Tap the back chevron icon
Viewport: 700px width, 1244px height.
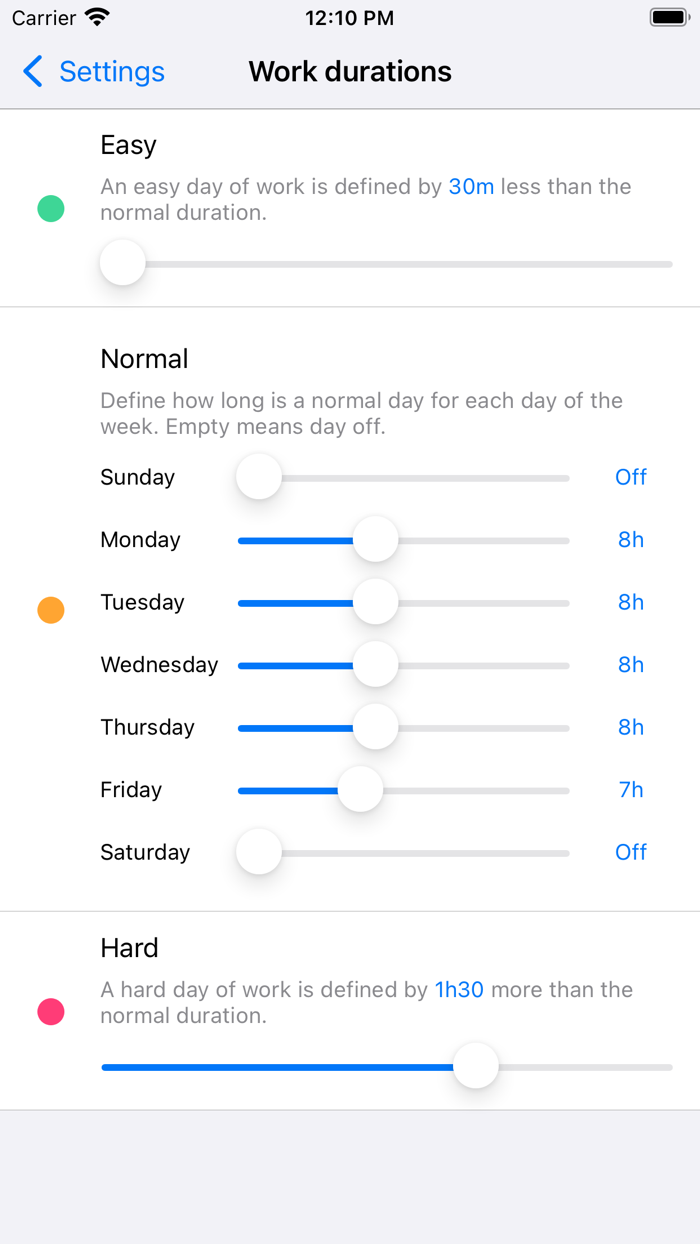tap(33, 72)
